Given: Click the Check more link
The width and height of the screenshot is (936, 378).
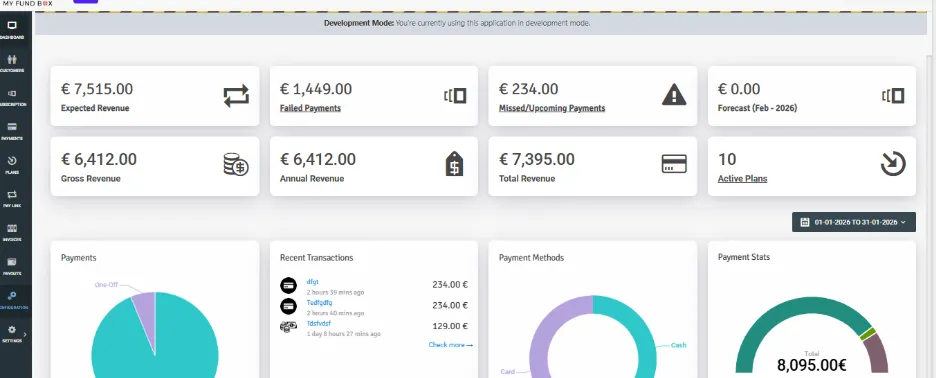Looking at the screenshot, I should click(450, 345).
